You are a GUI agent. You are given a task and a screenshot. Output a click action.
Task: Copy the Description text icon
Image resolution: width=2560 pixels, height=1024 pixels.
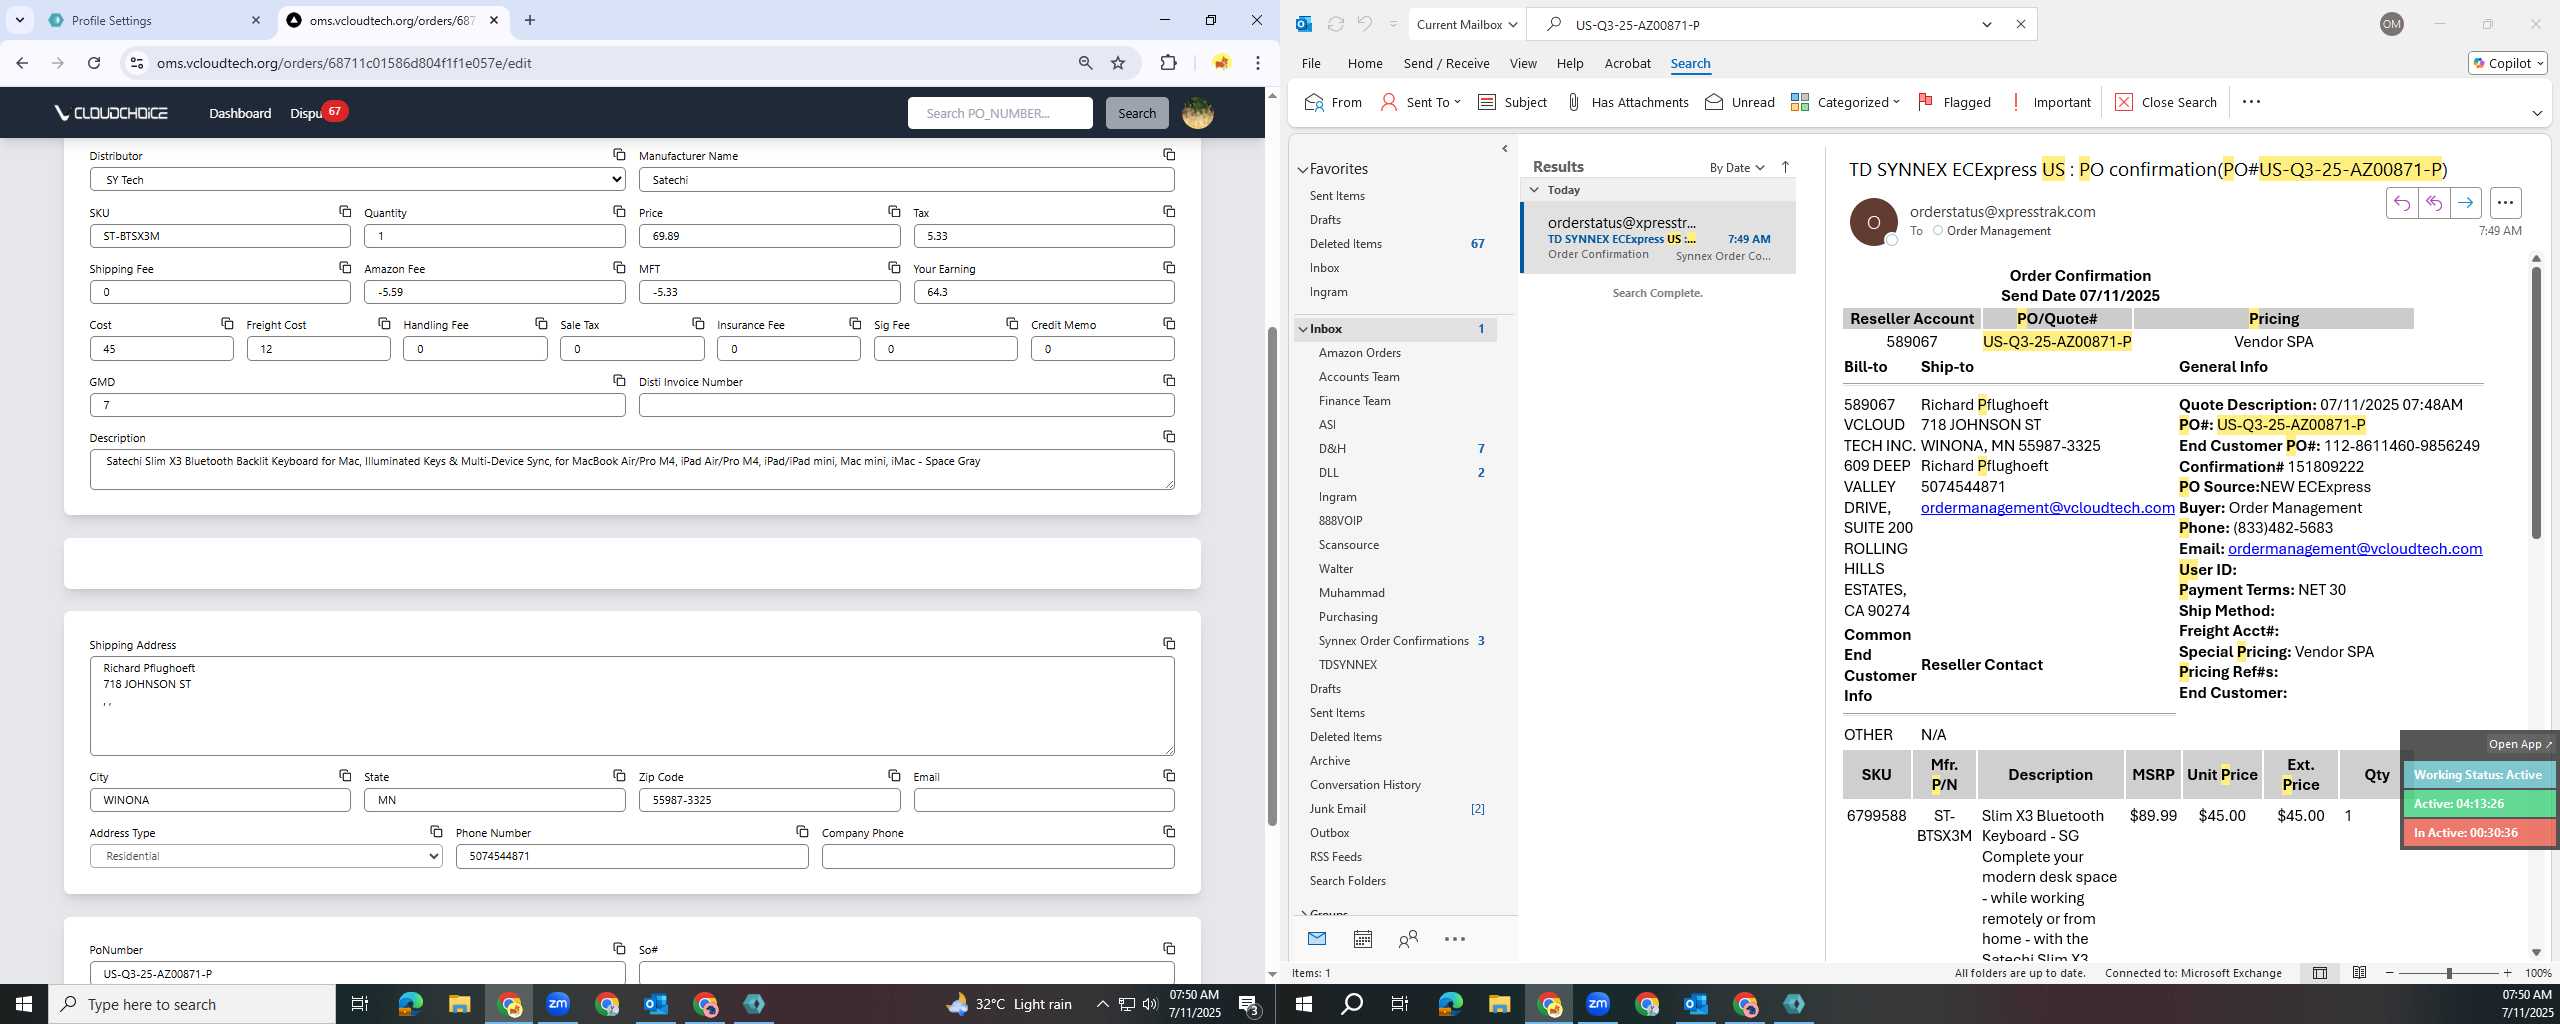coord(1169,436)
